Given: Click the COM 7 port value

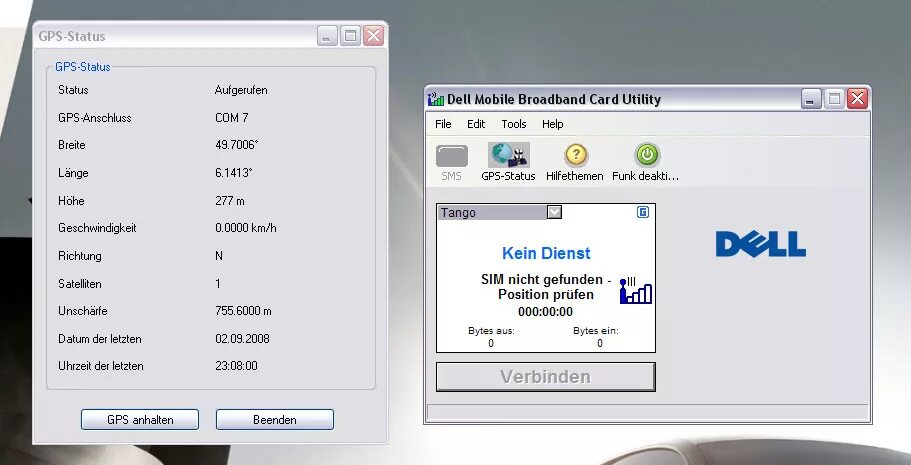Looking at the screenshot, I should (231, 117).
